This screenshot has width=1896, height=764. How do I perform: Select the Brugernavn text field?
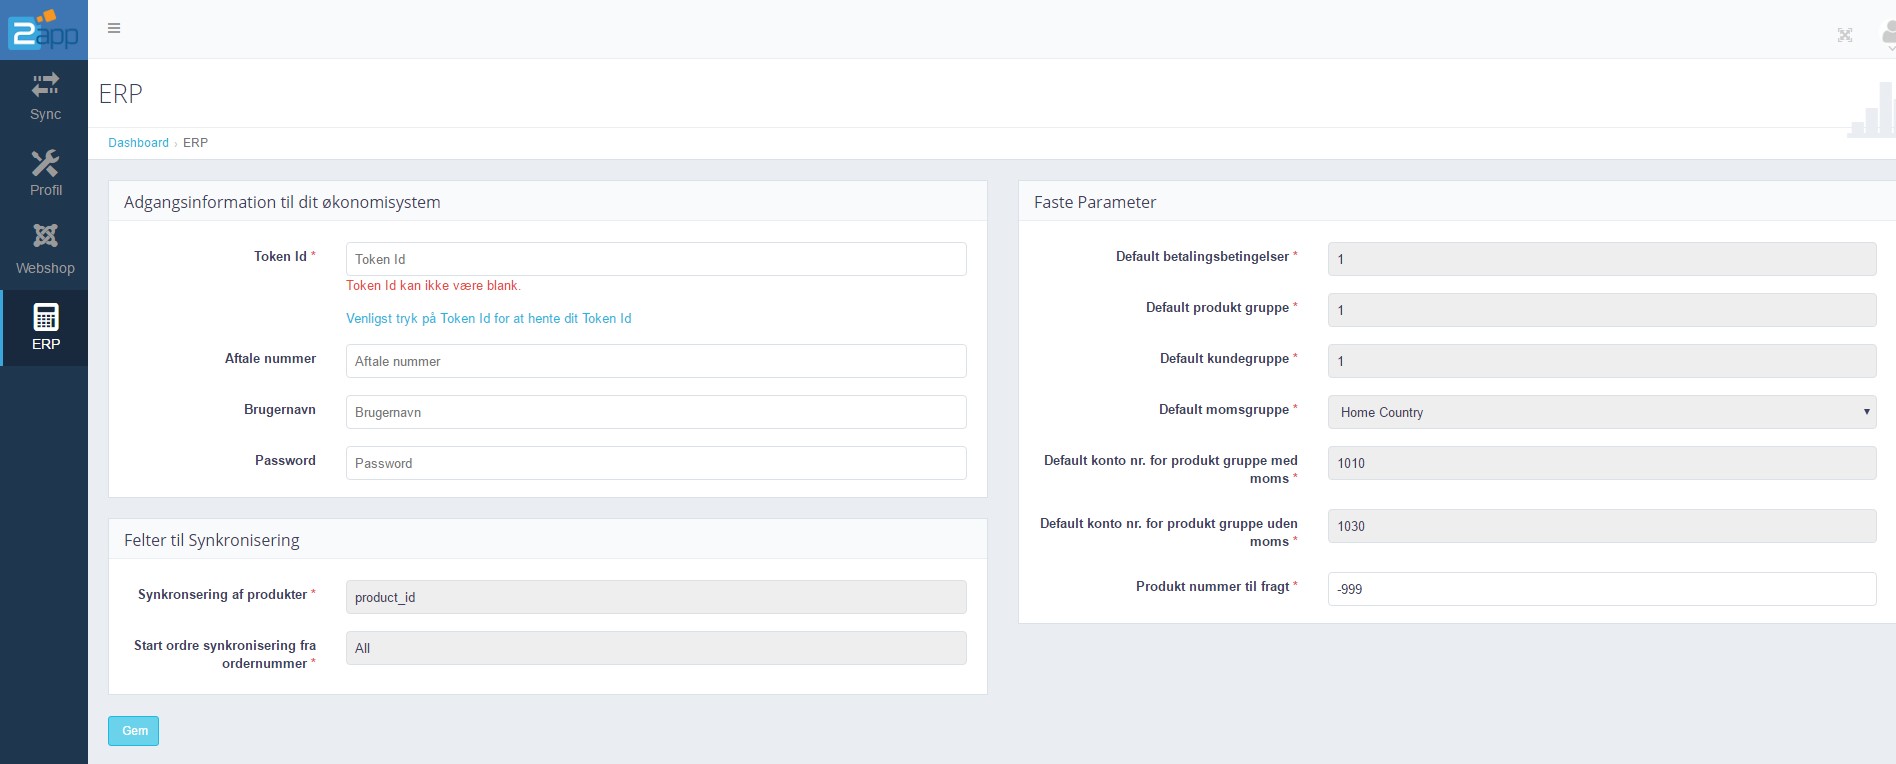[656, 412]
